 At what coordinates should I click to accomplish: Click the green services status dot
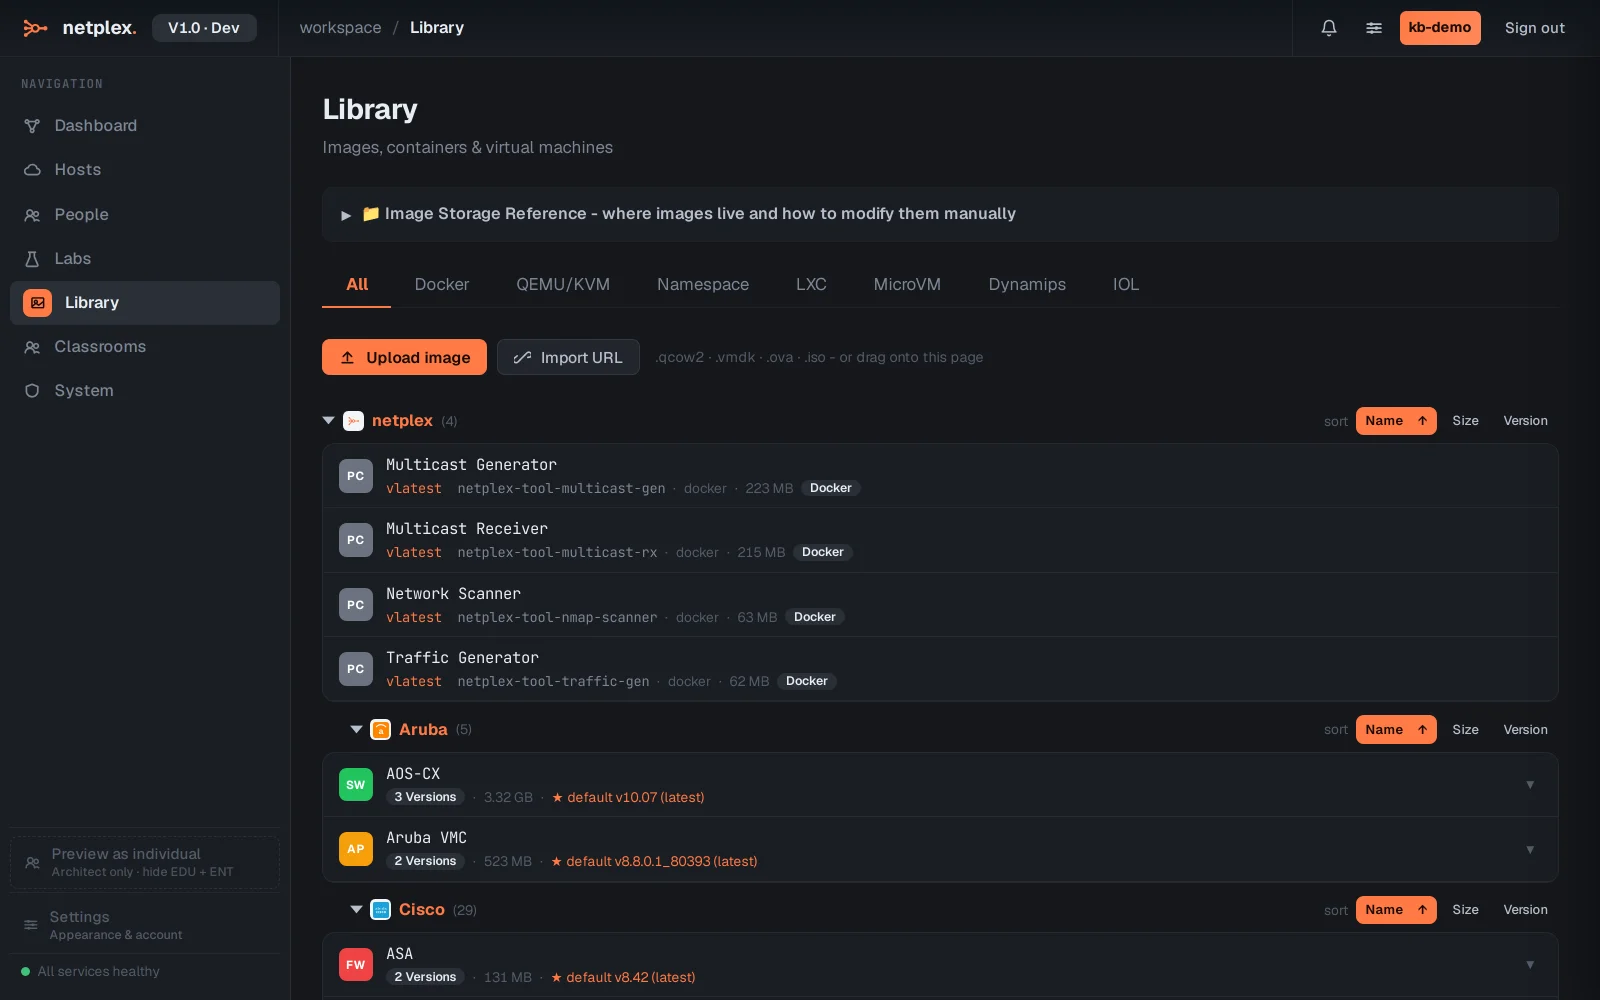pyautogui.click(x=26, y=972)
